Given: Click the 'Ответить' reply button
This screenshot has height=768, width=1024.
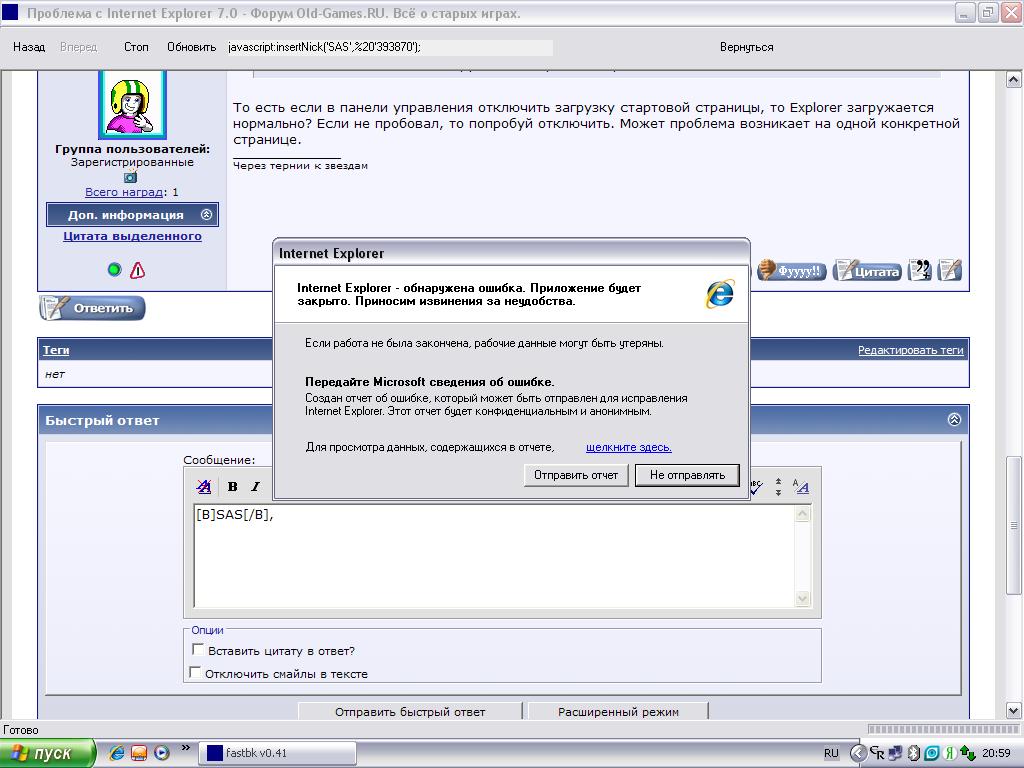Looking at the screenshot, I should click(92, 308).
